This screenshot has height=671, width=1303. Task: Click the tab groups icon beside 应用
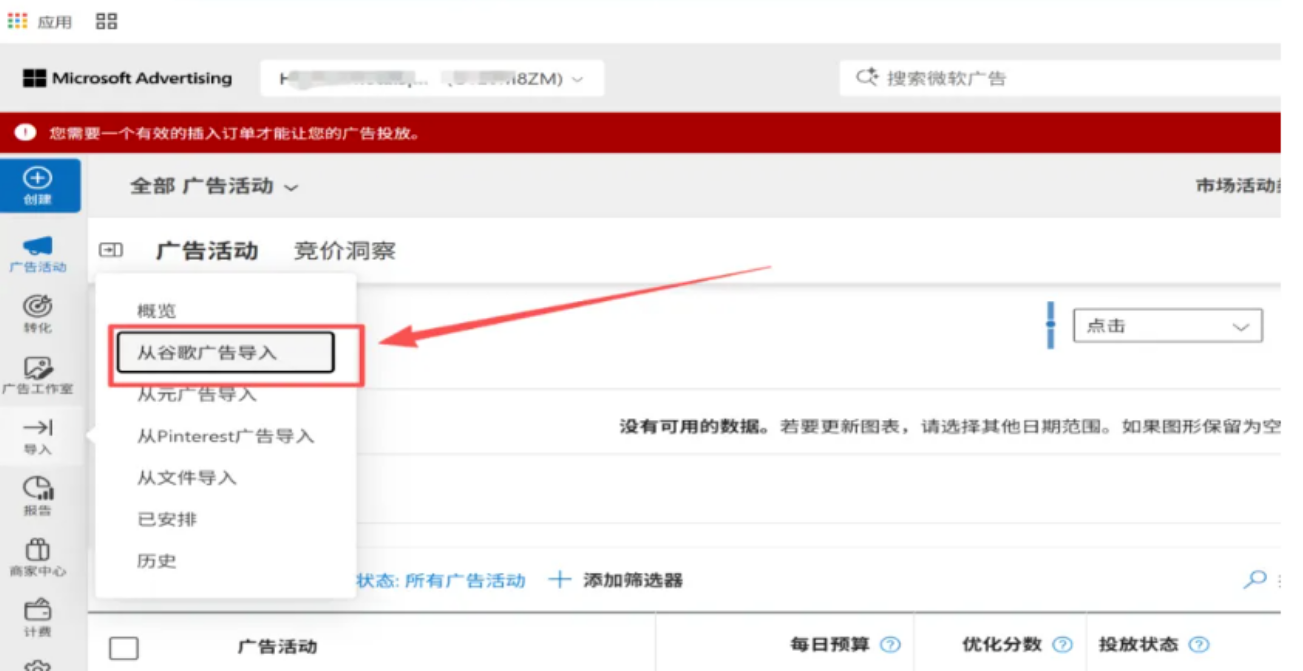107,21
